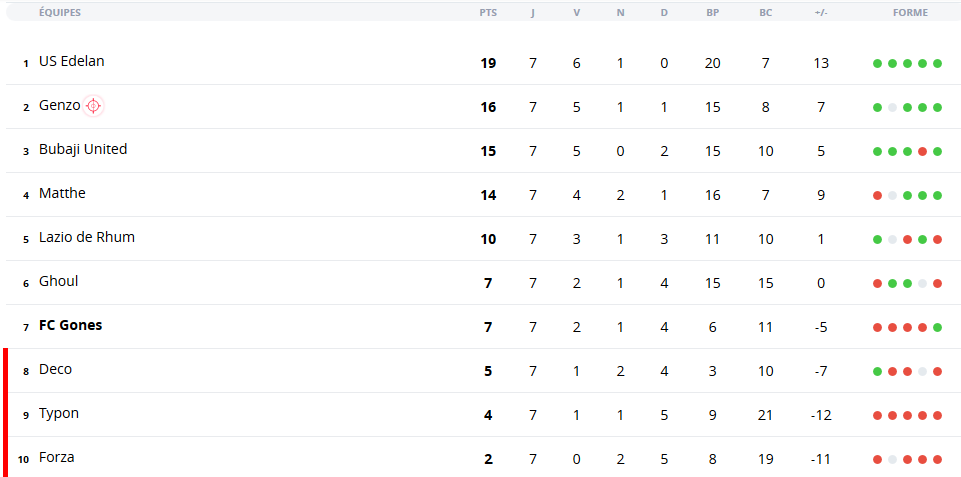The image size is (961, 477).
Task: Sort standings by PTS column header
Action: click(488, 12)
